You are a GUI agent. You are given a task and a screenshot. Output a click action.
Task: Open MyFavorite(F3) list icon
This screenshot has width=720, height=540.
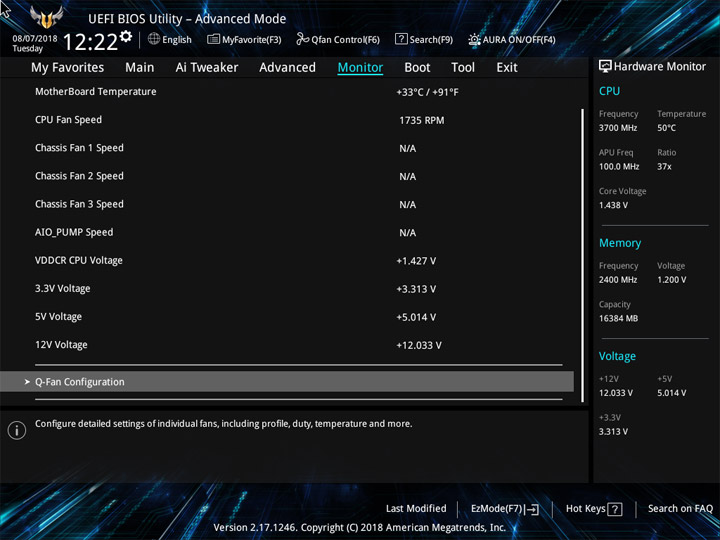213,39
